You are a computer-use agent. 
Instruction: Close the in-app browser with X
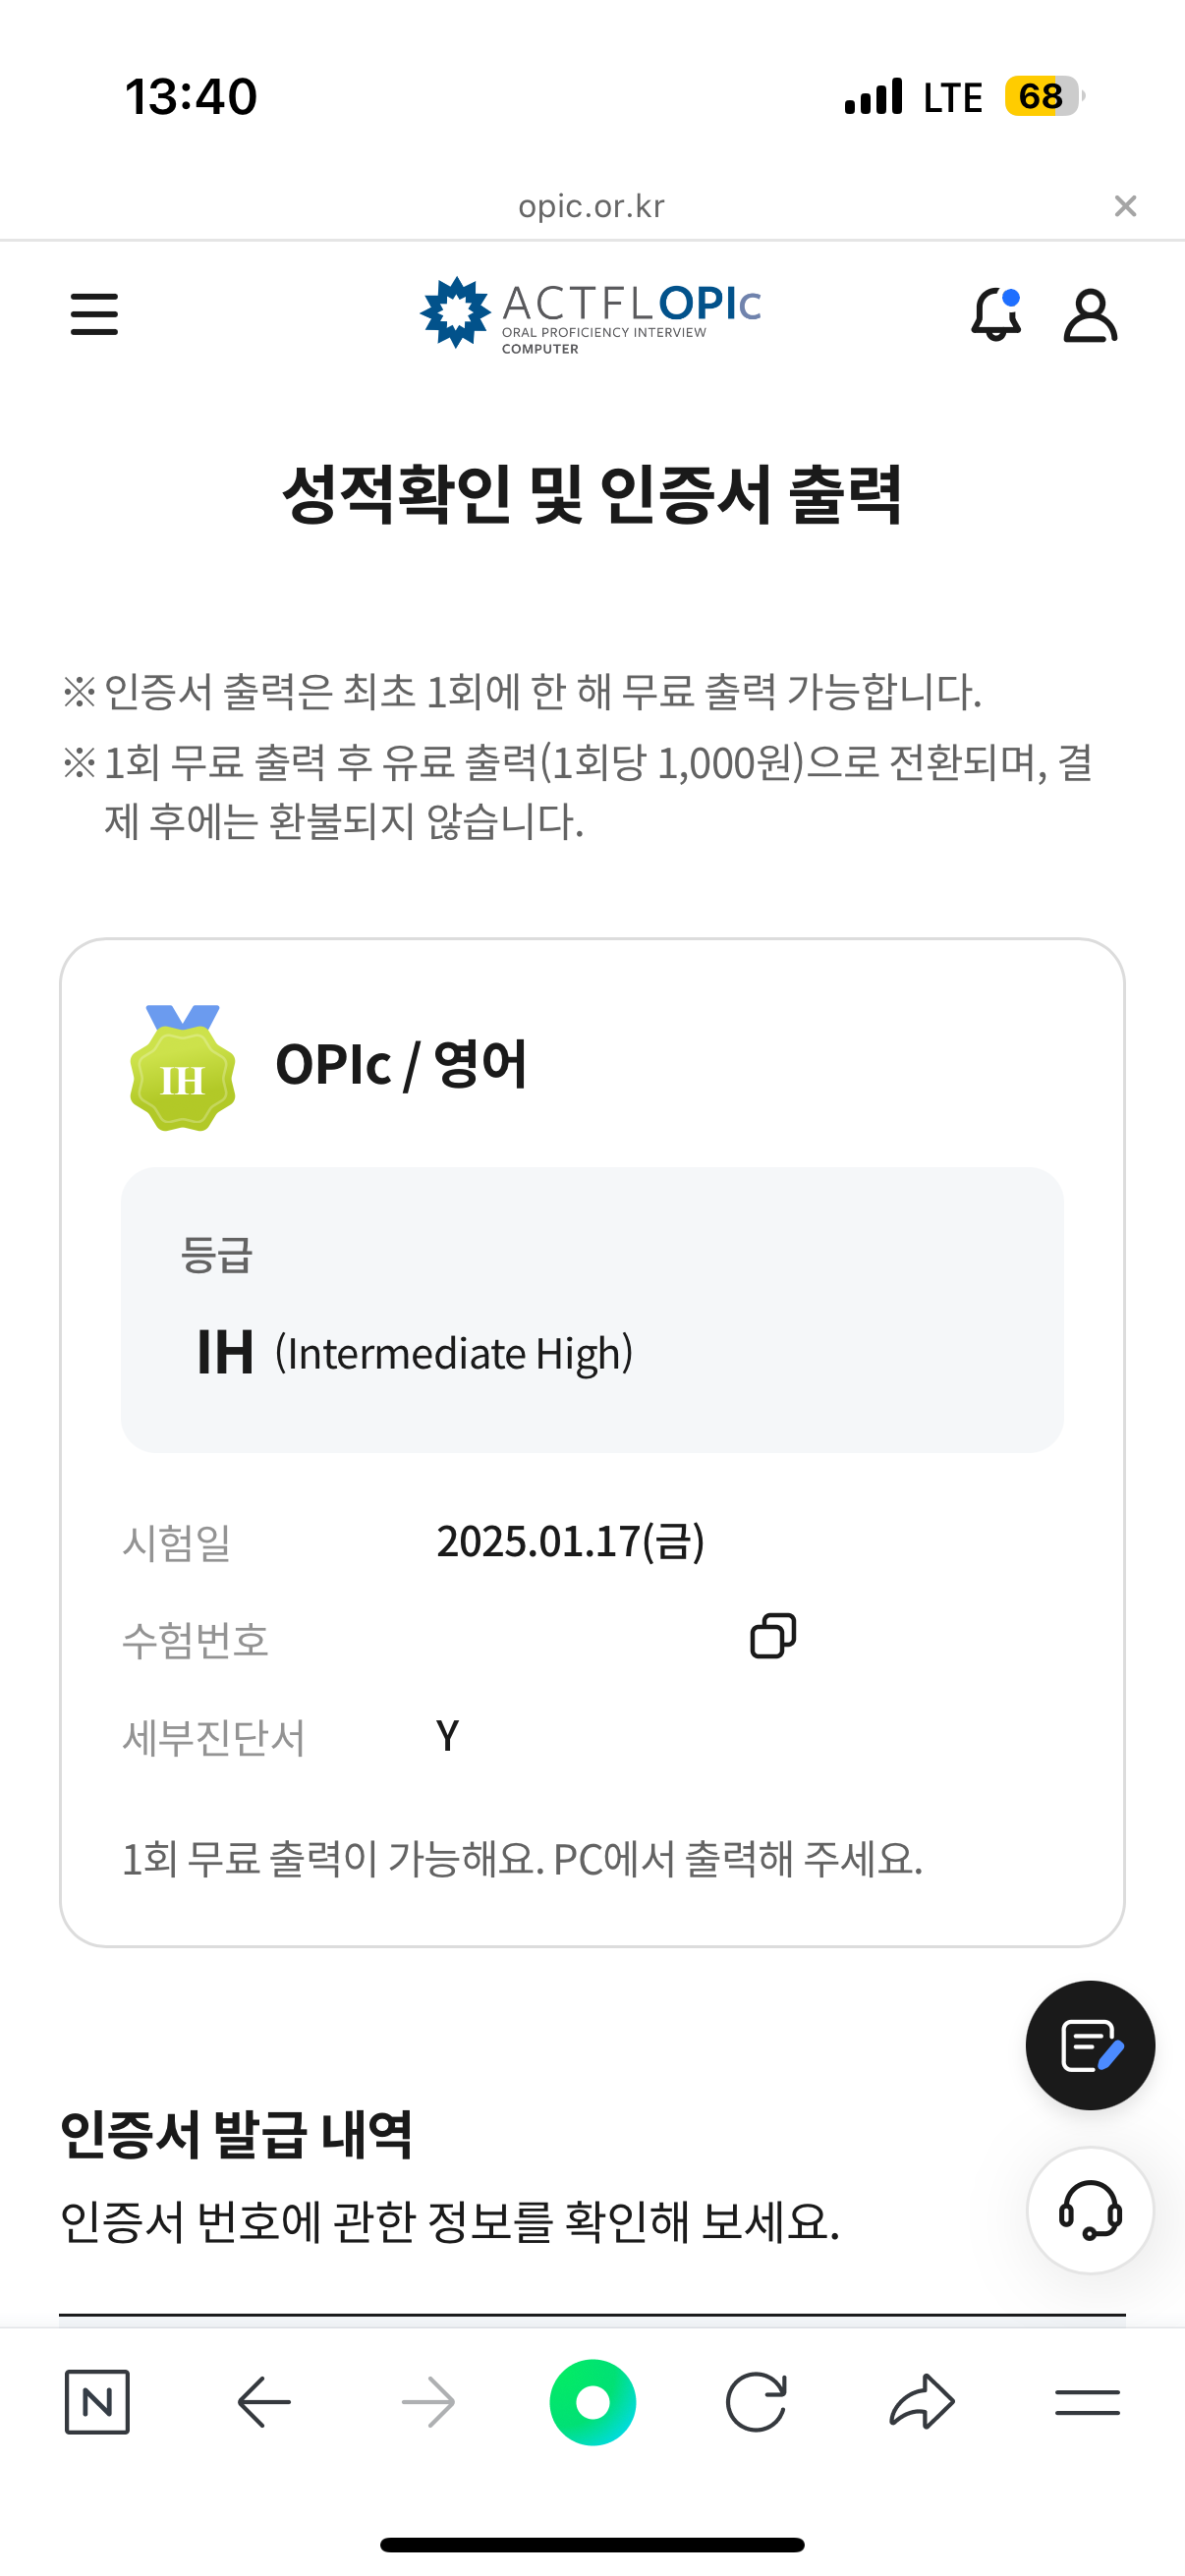(1125, 206)
